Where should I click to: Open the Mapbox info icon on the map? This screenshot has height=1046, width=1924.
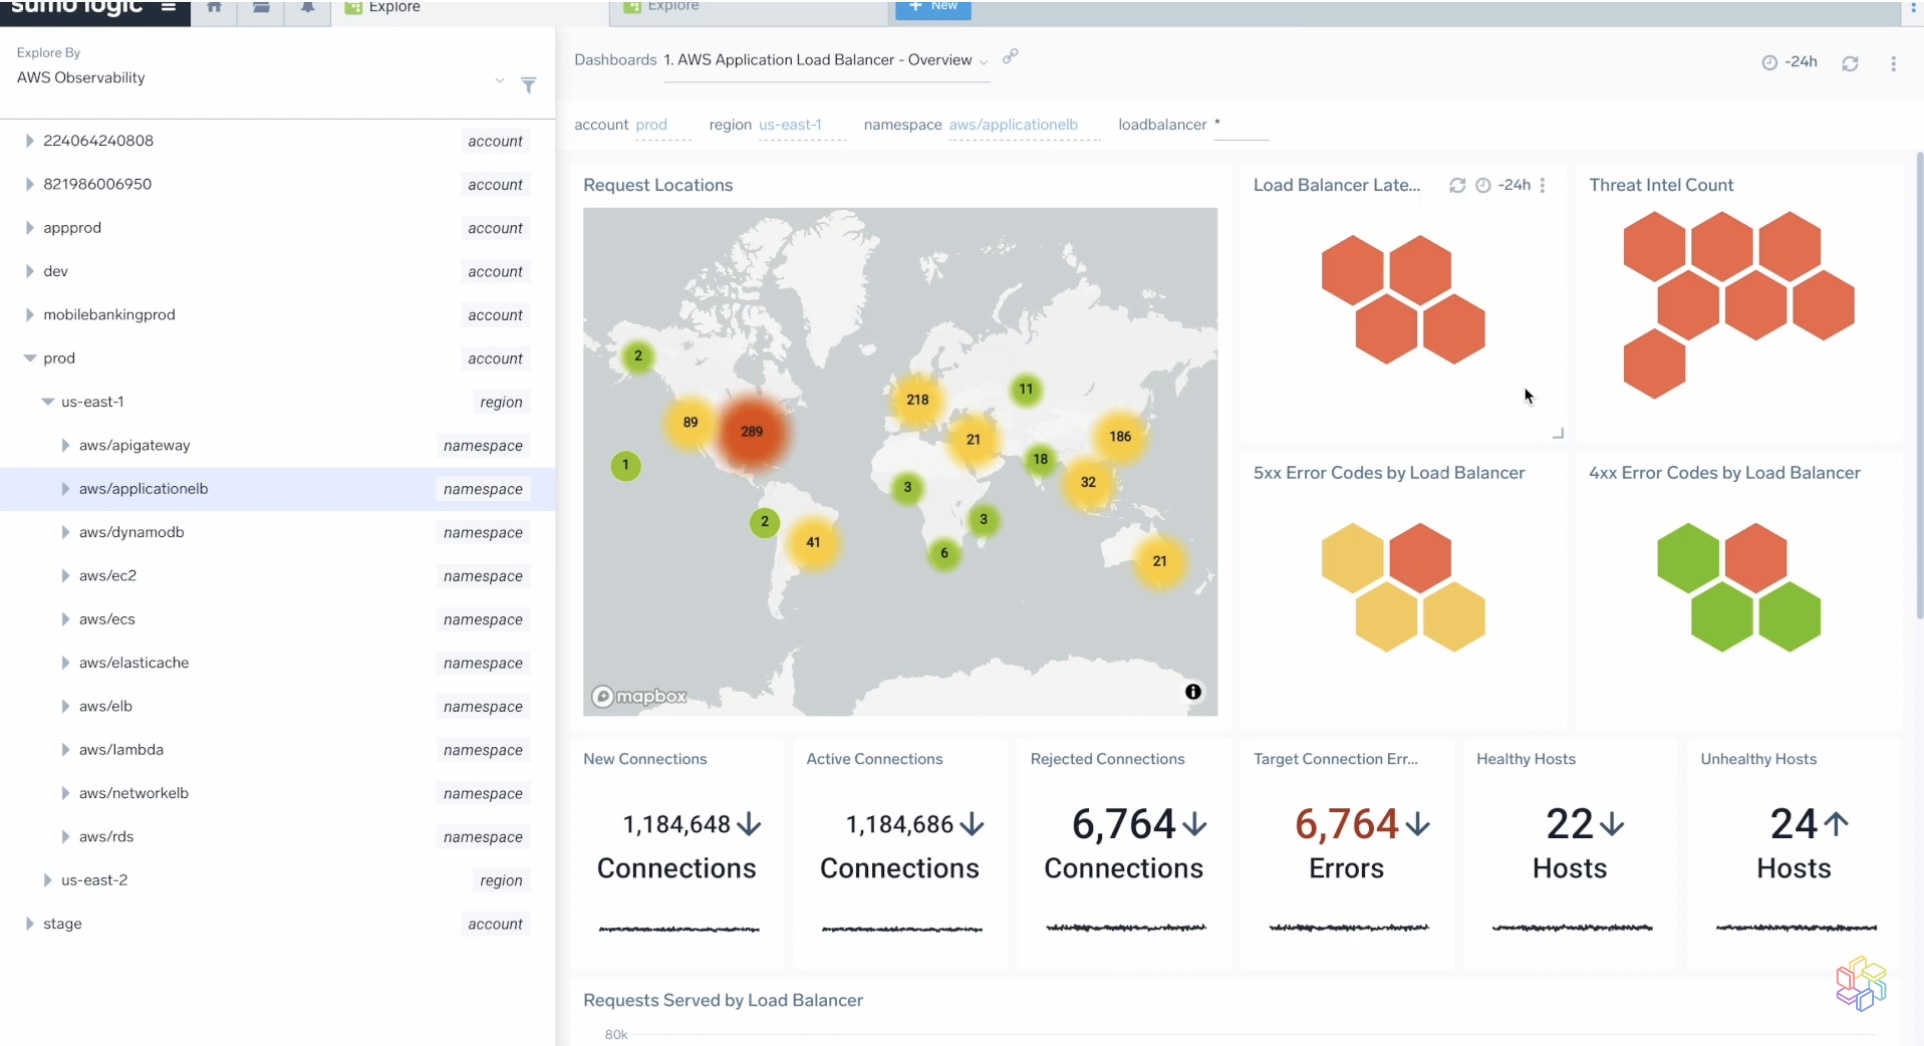tap(1194, 691)
